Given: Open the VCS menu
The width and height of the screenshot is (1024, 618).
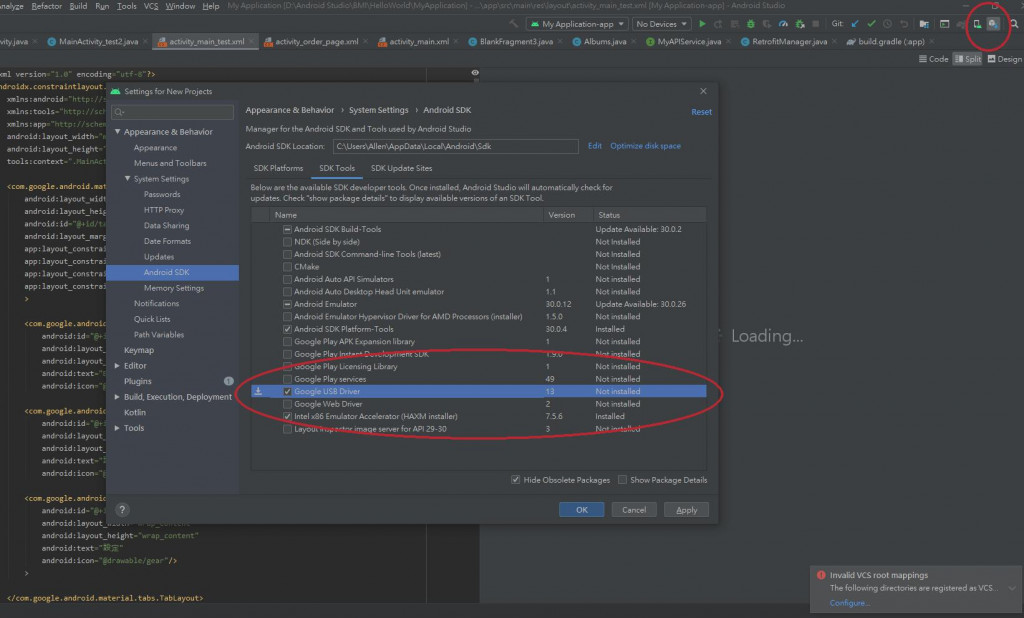Looking at the screenshot, I should 151,6.
